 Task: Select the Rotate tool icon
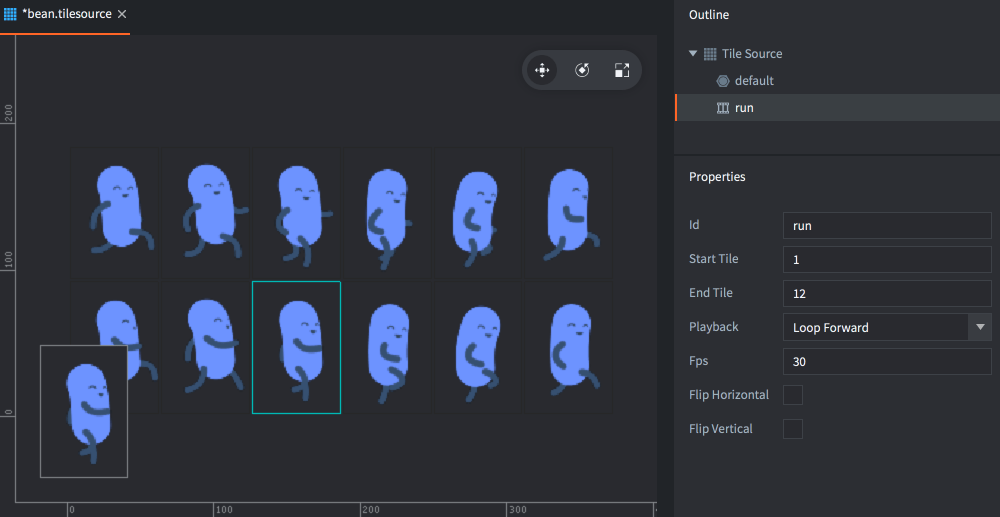click(582, 70)
